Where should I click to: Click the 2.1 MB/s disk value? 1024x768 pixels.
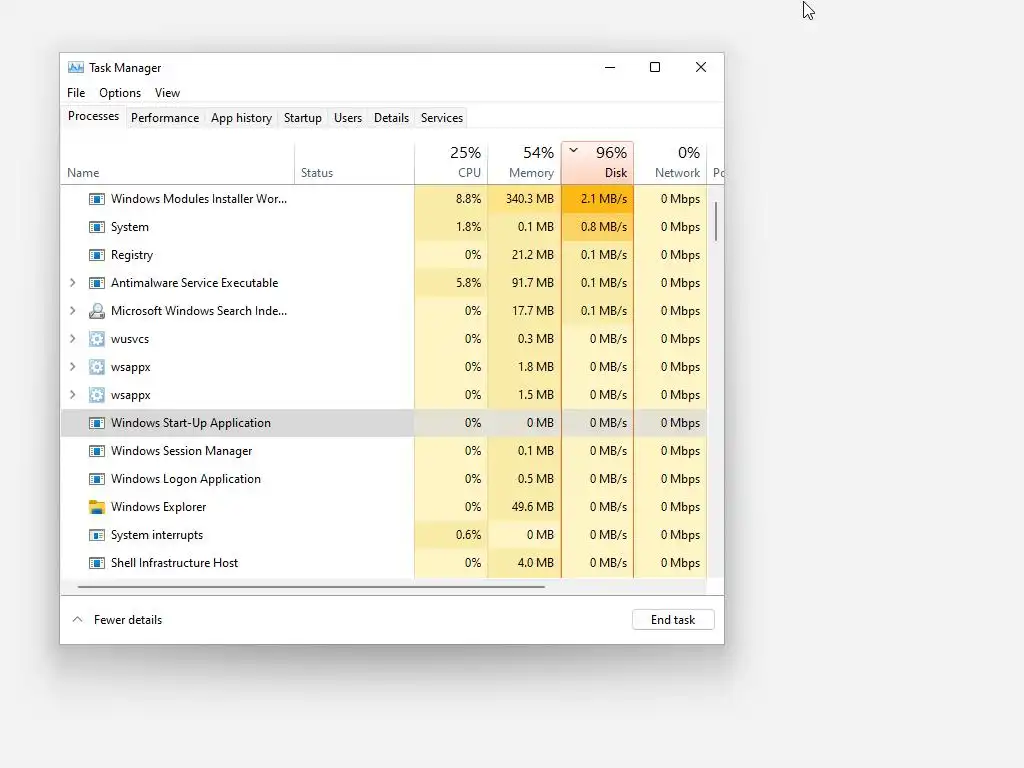[603, 199]
